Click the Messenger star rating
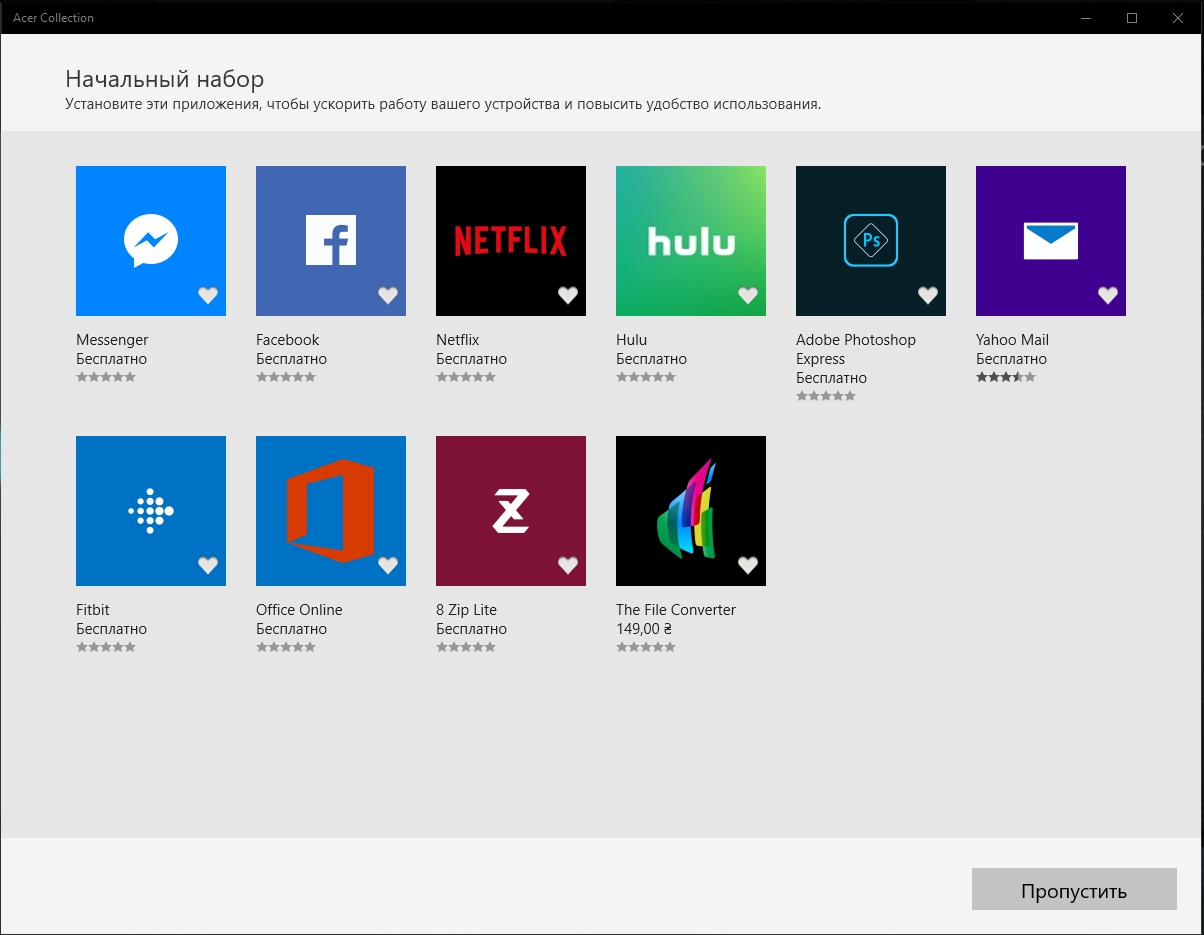This screenshot has height=935, width=1204. tap(106, 377)
